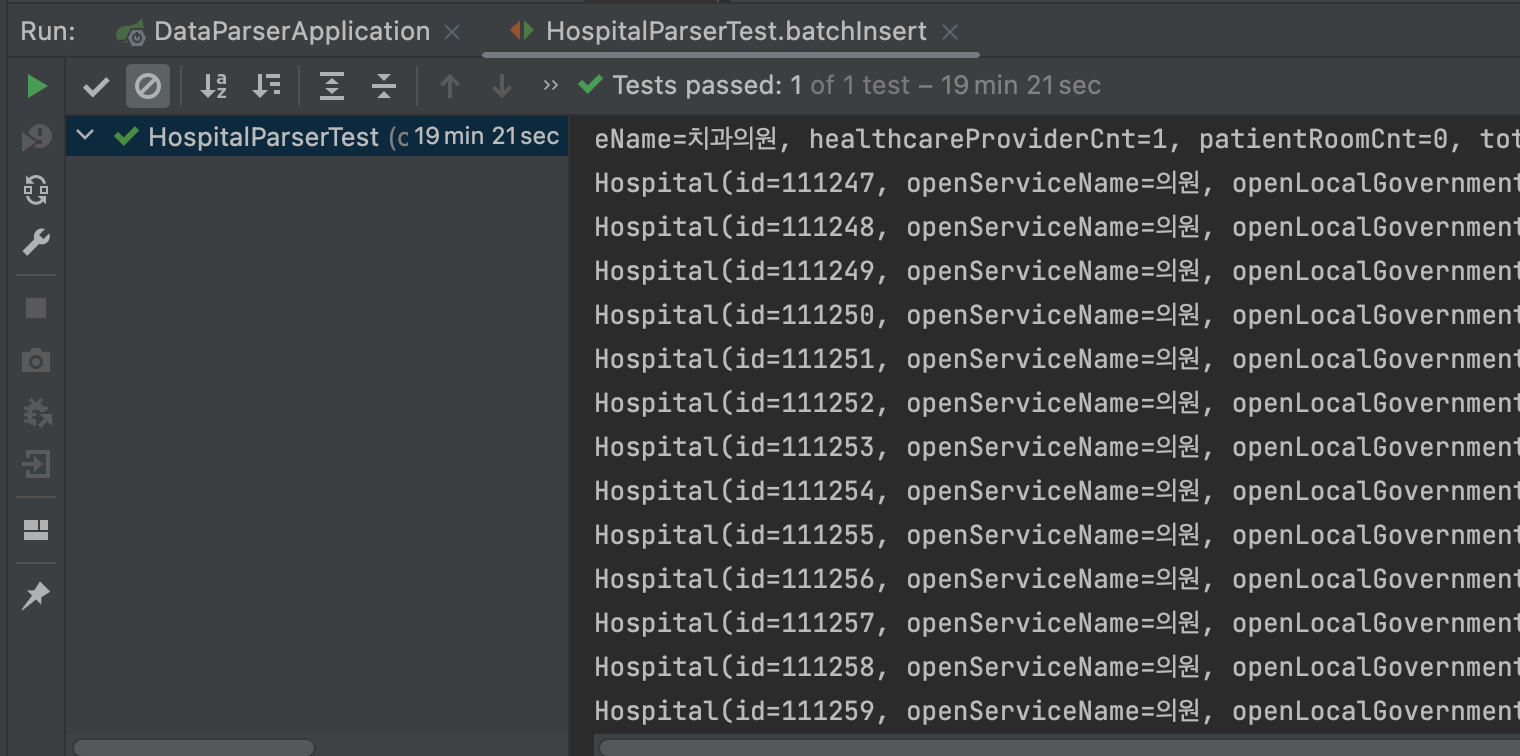Pin the current run tab
Image resolution: width=1520 pixels, height=756 pixels.
point(36,596)
